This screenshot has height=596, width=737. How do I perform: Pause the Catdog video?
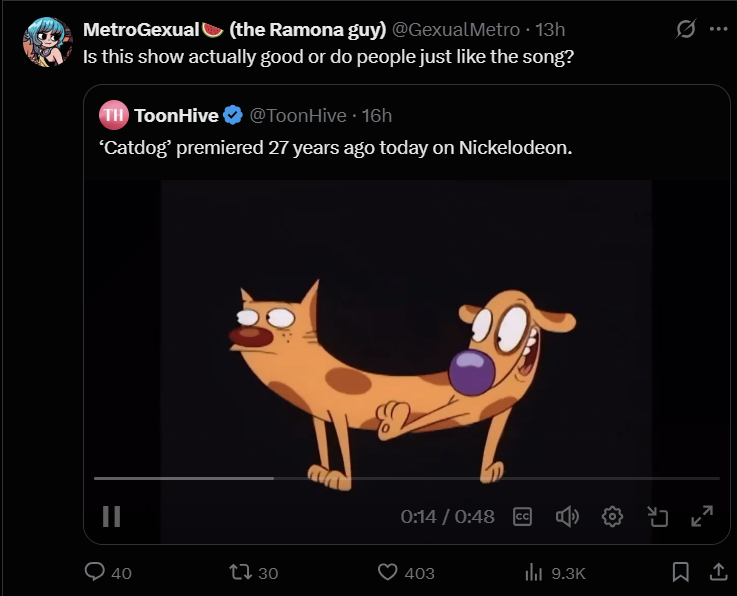coord(112,516)
